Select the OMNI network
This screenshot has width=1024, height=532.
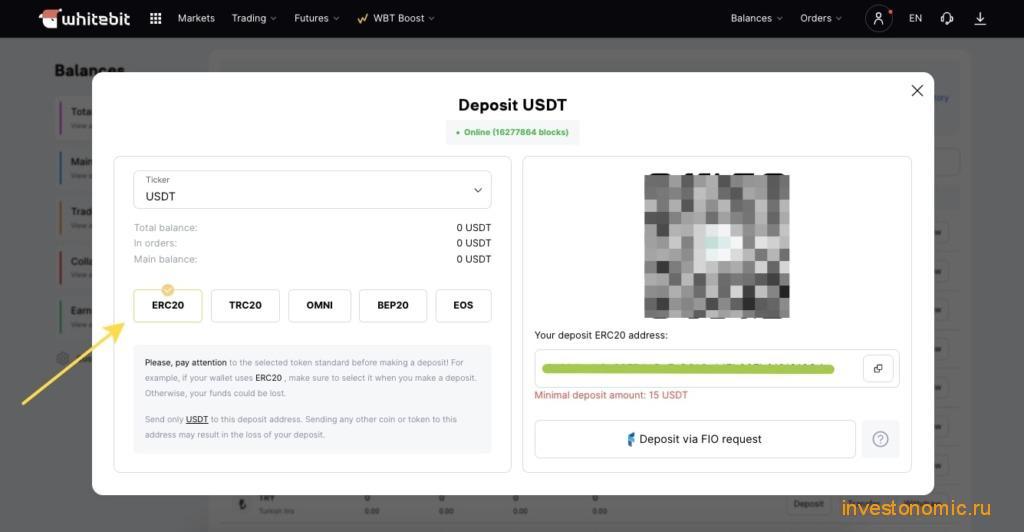pyautogui.click(x=319, y=305)
